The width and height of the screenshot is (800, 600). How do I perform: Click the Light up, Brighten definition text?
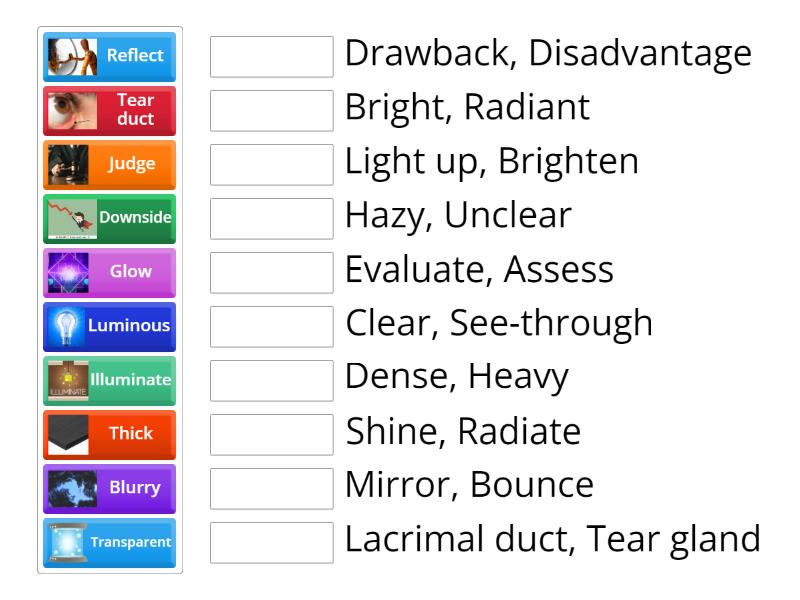tap(491, 161)
